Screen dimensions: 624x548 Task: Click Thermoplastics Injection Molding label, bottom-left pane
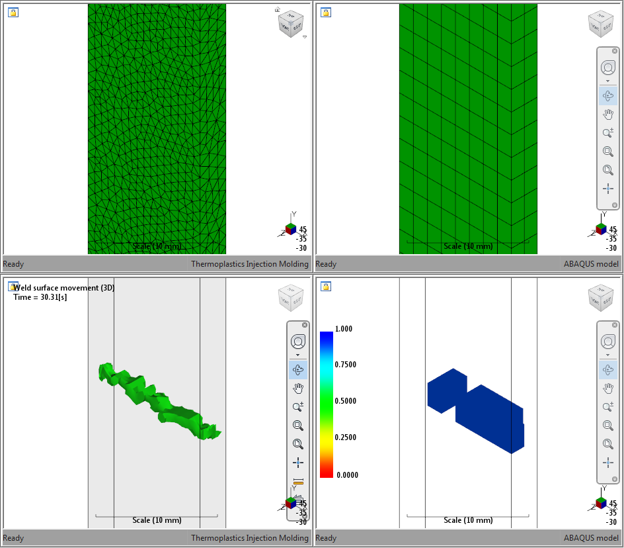250,538
